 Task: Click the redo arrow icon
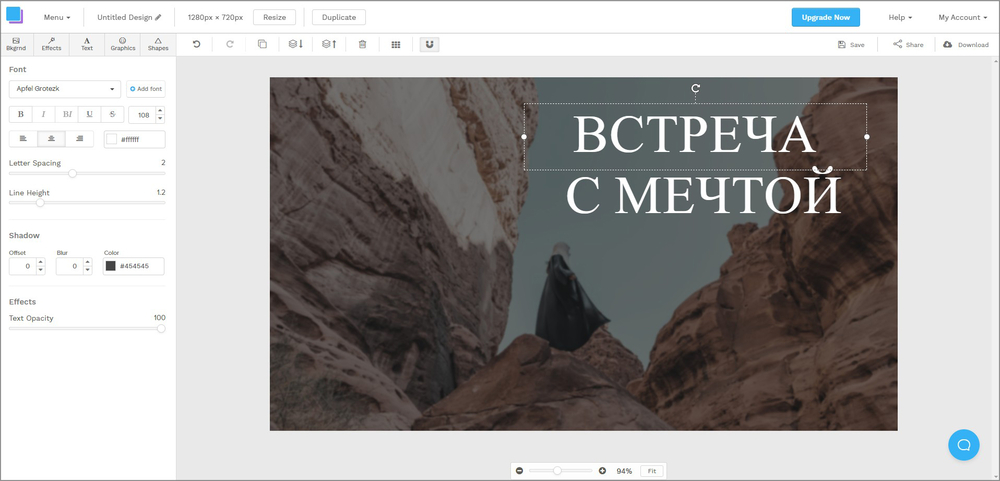230,44
